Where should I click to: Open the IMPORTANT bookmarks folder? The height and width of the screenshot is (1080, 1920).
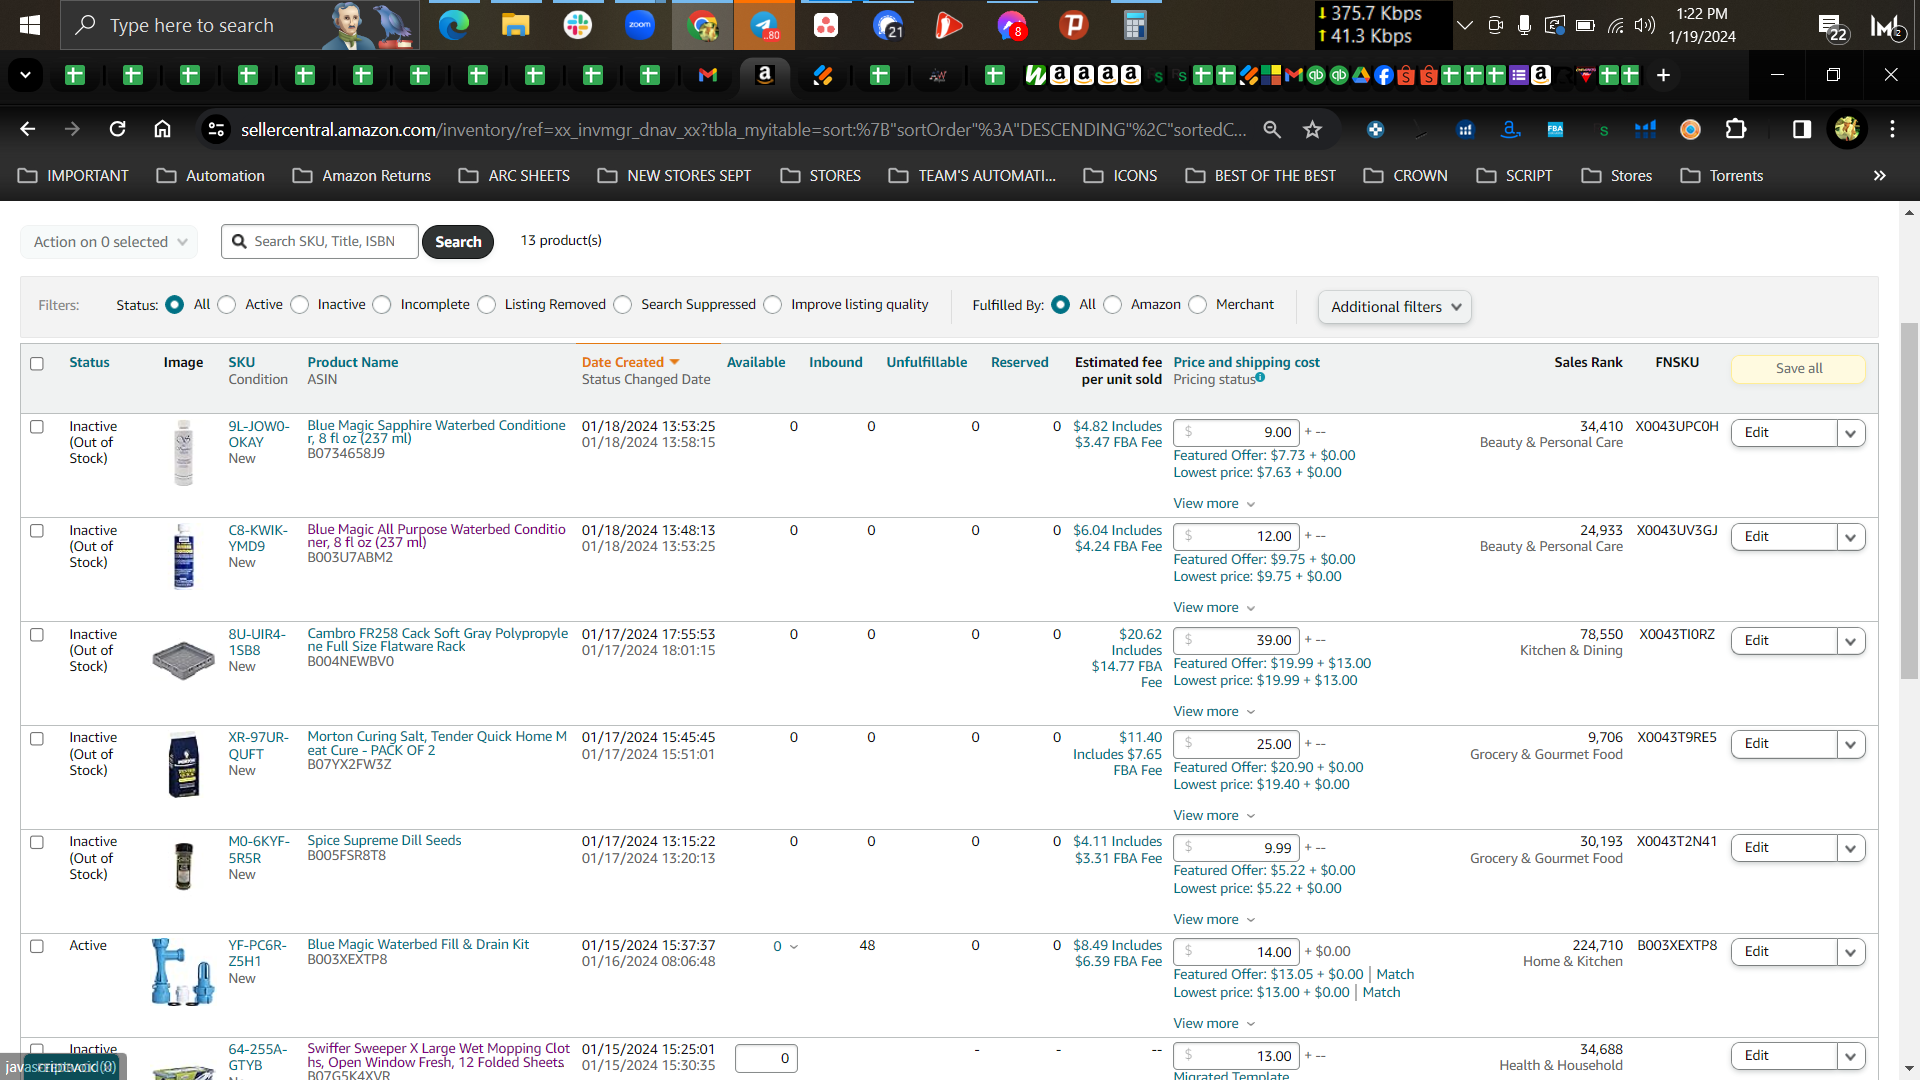click(x=74, y=175)
